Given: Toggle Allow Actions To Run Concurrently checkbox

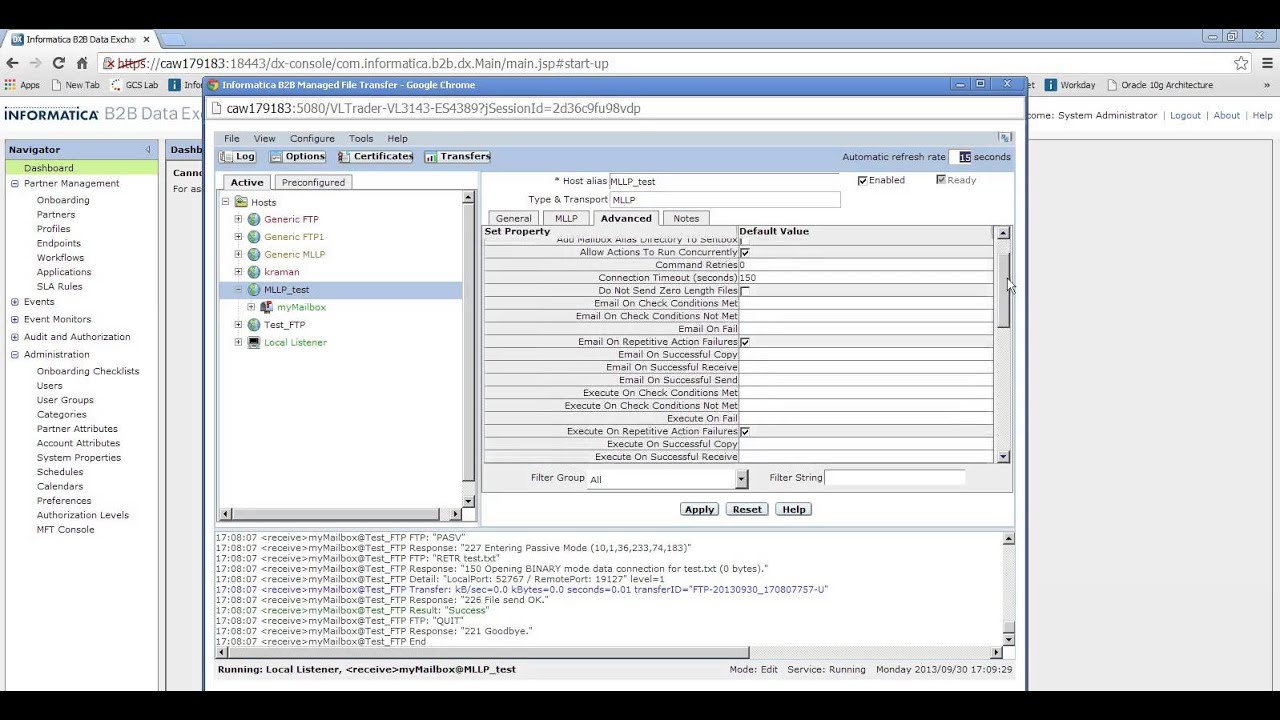Looking at the screenshot, I should point(745,253).
